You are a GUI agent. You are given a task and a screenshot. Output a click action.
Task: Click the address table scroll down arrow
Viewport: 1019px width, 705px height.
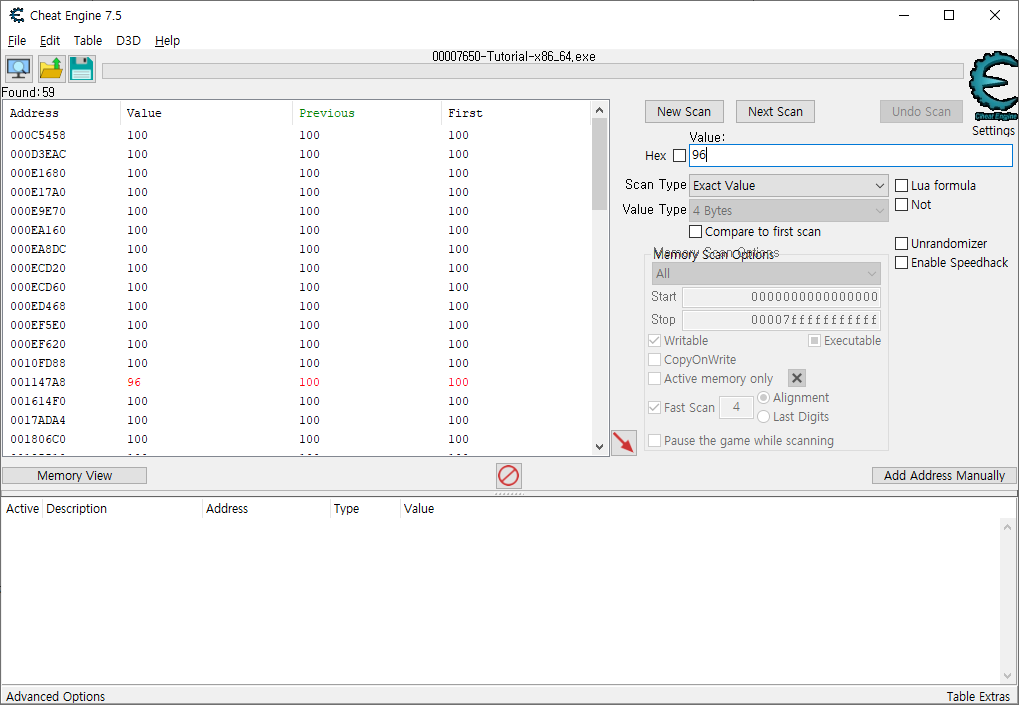point(1008,676)
